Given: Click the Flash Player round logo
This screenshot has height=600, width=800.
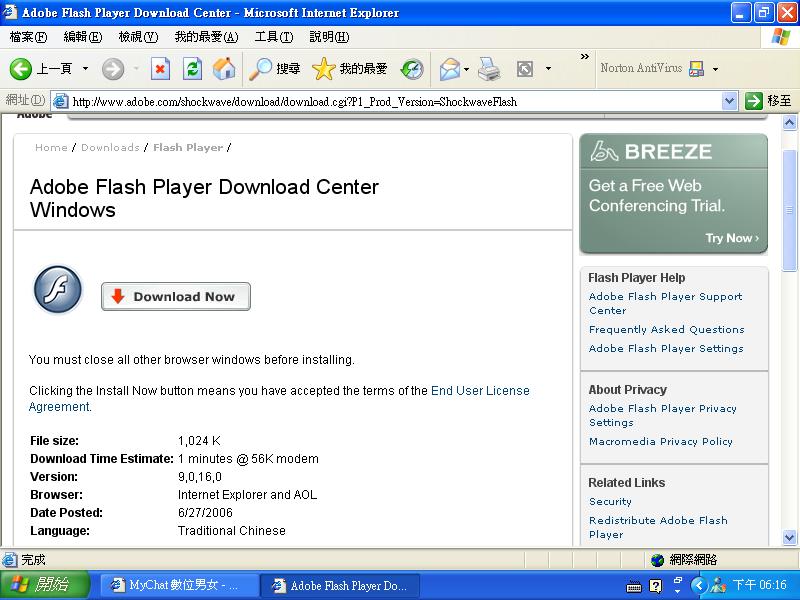Looking at the screenshot, I should pyautogui.click(x=58, y=289).
